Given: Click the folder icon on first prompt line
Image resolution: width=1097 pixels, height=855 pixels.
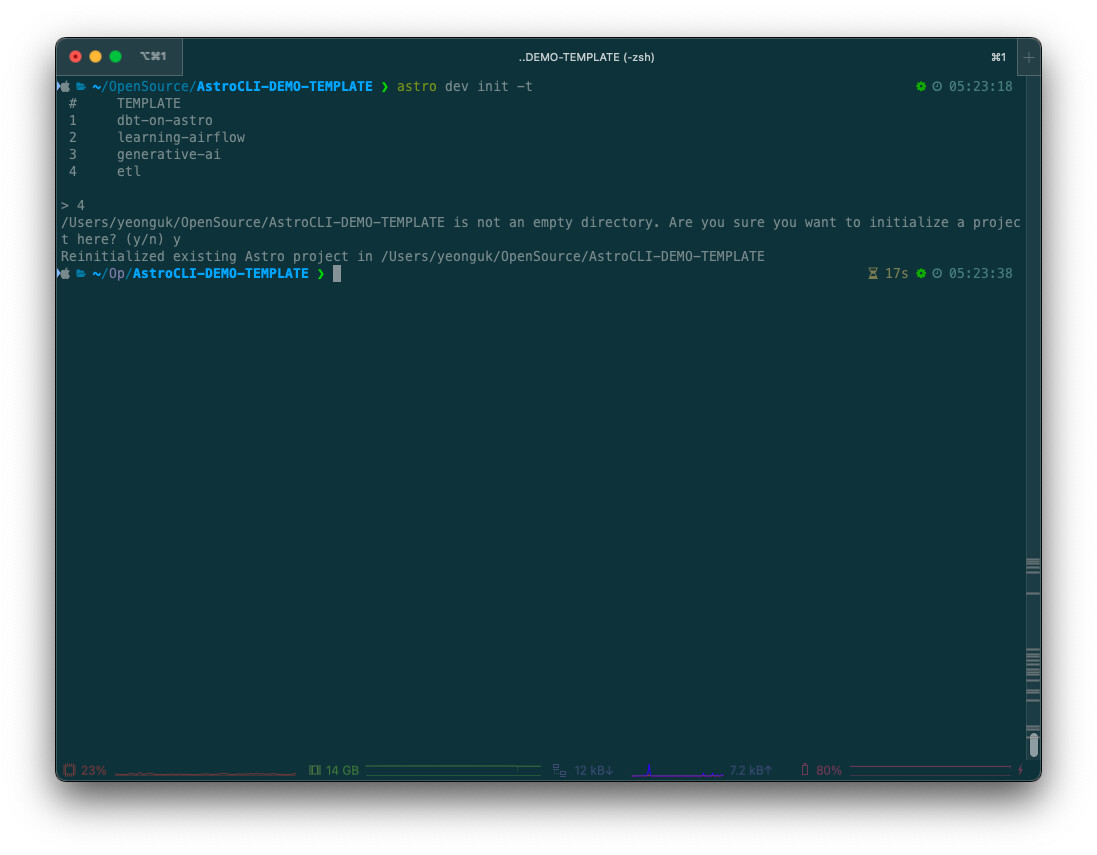Looking at the screenshot, I should coord(81,86).
